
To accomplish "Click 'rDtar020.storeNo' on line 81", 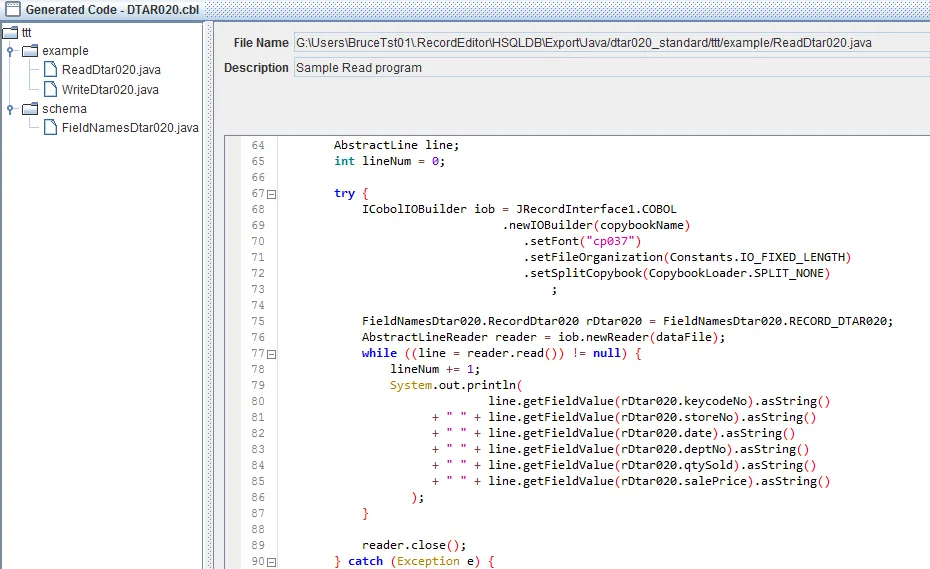I will click(677, 417).
